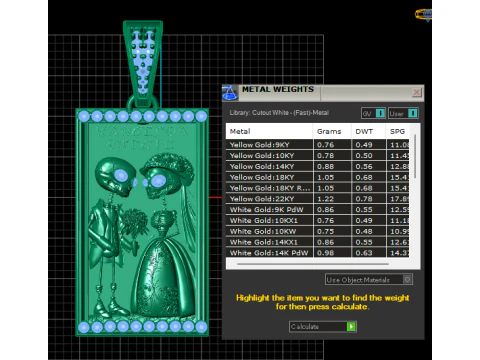Screen dimensions: 480x360
Task: Click the Library: Cutout White label
Action: point(279,113)
